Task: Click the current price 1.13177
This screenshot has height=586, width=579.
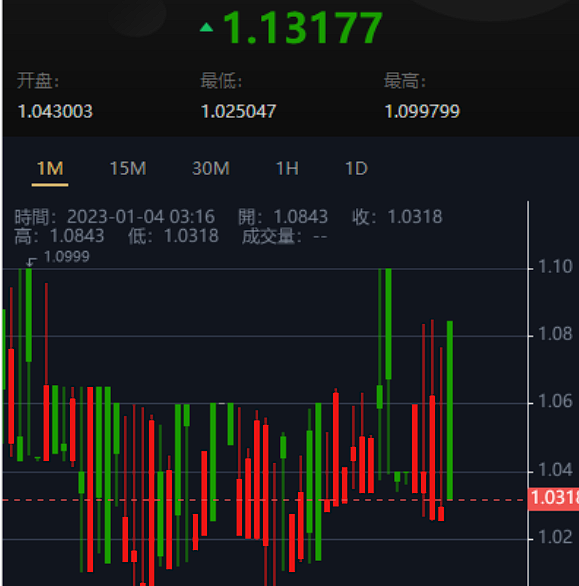Action: point(303,28)
